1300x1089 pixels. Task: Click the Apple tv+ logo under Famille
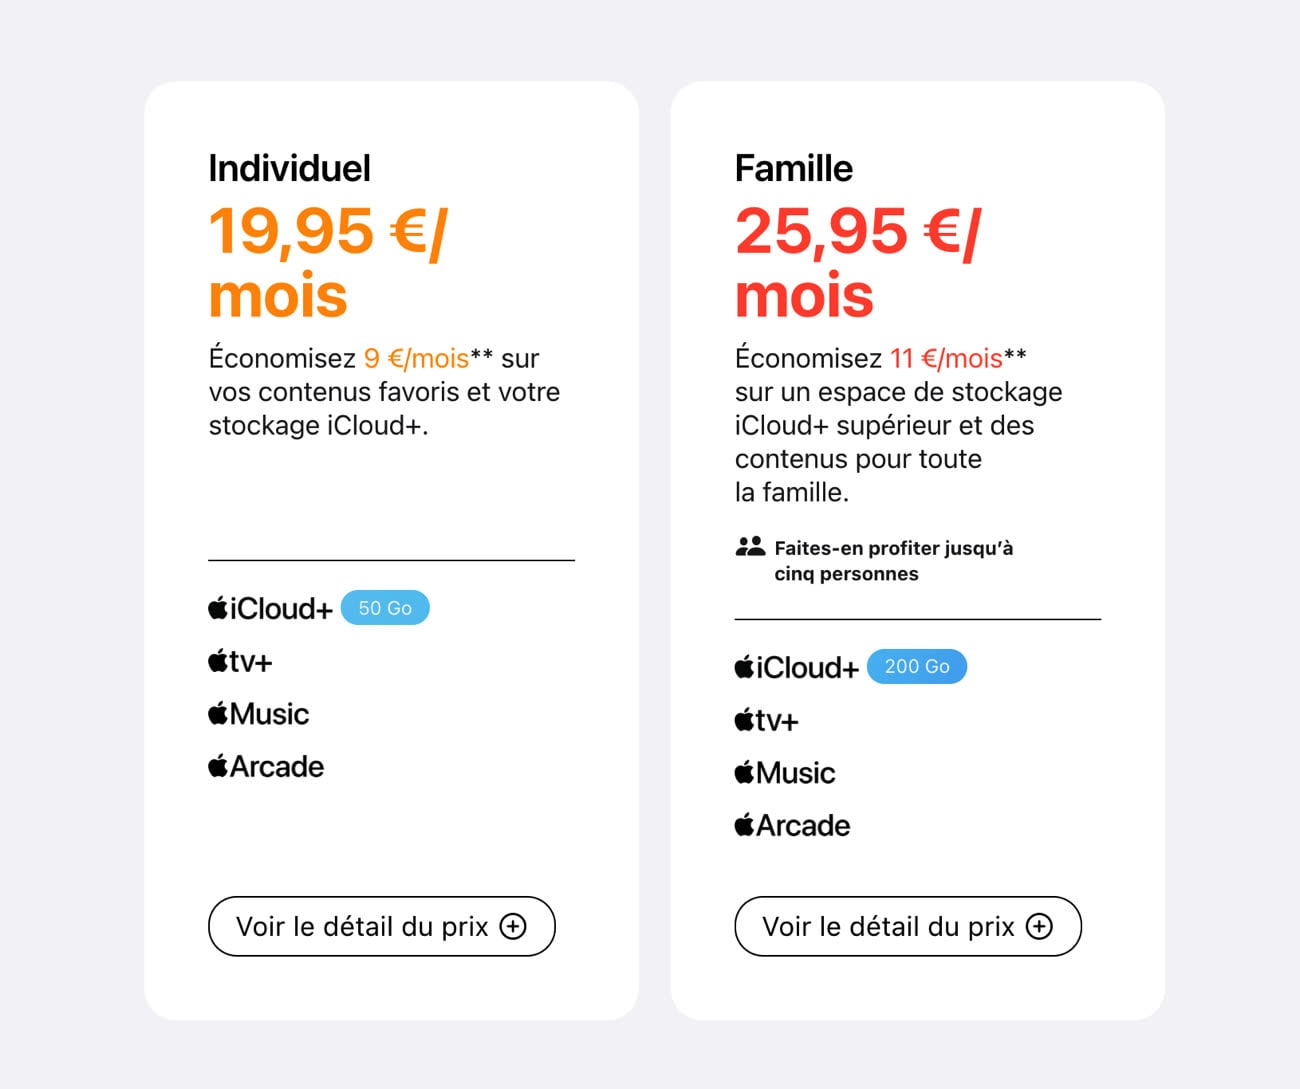[766, 720]
